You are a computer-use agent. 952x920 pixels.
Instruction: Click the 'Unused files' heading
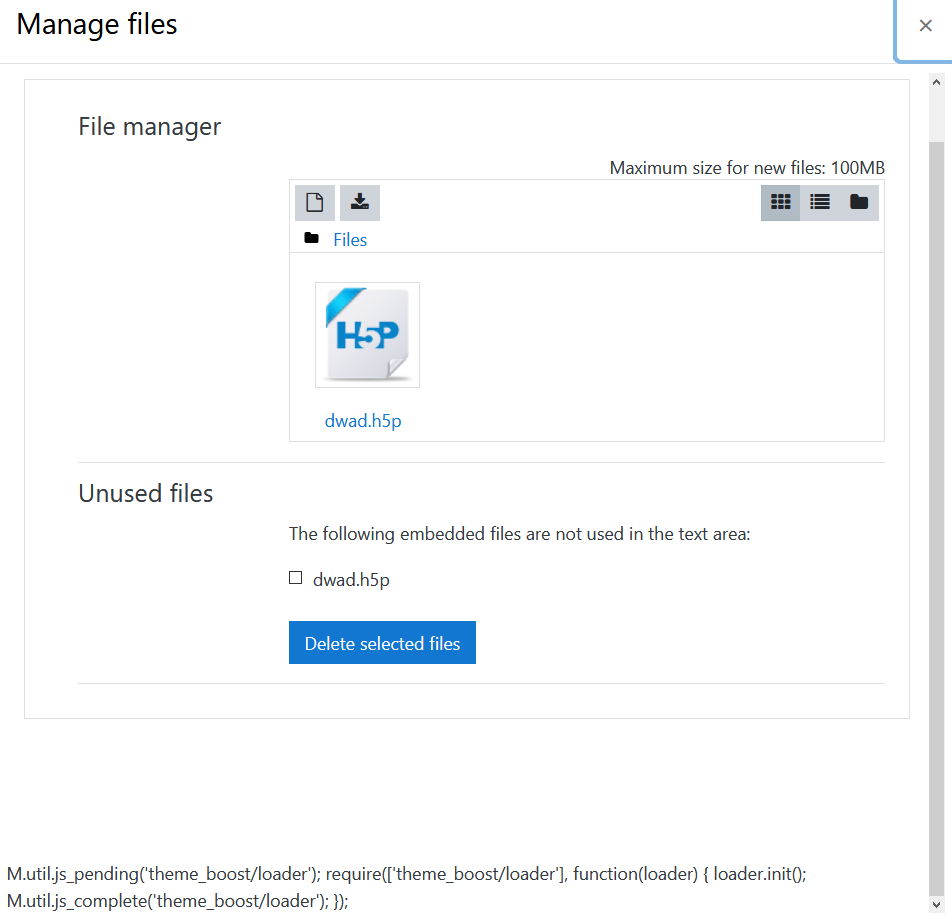click(146, 493)
